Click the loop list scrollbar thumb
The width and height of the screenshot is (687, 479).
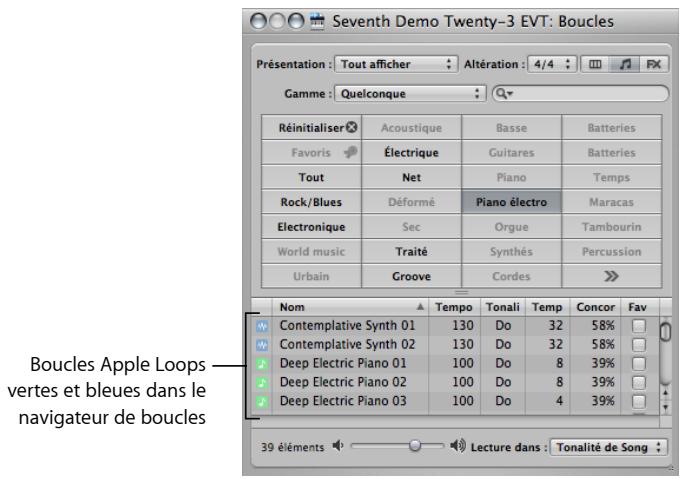(665, 332)
